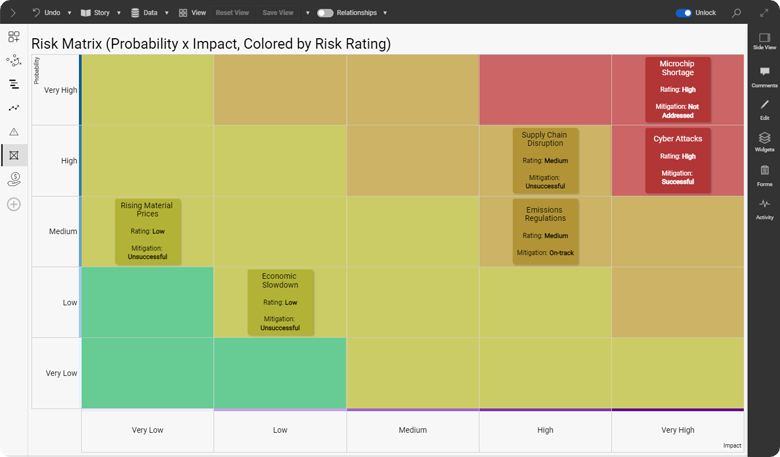The width and height of the screenshot is (780, 457).
Task: Enter fullscreen with the expand icon
Action: pos(764,13)
